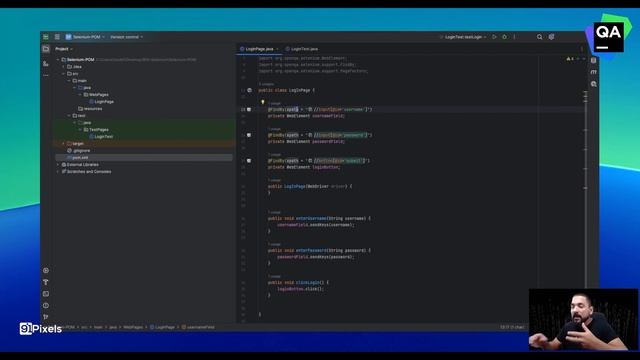The height and width of the screenshot is (360, 640).
Task: Open the Selenium-POM project selector
Action: pos(85,37)
